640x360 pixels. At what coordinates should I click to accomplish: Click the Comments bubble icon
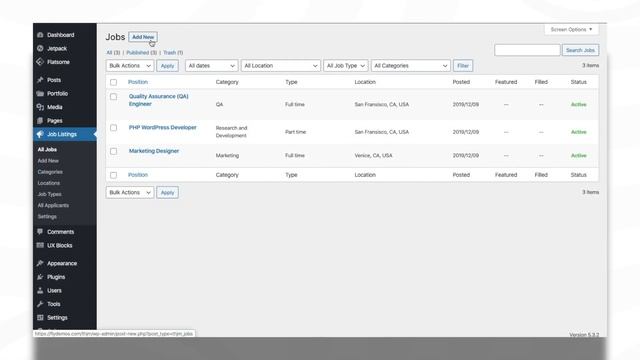coord(40,232)
